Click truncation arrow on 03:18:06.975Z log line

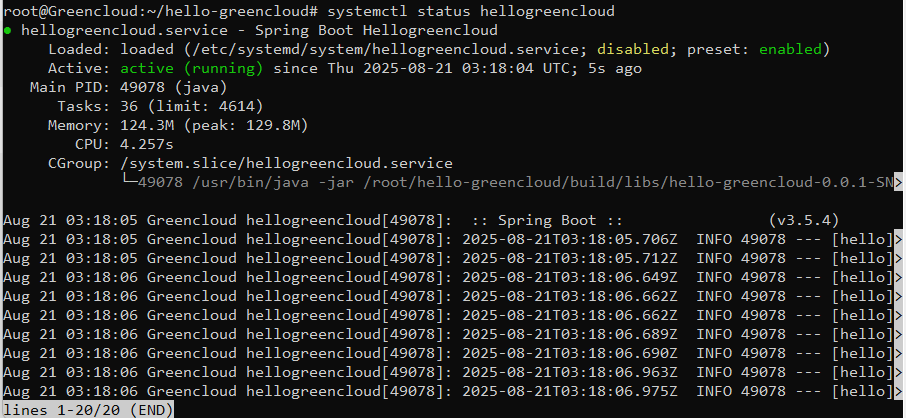tap(897, 391)
